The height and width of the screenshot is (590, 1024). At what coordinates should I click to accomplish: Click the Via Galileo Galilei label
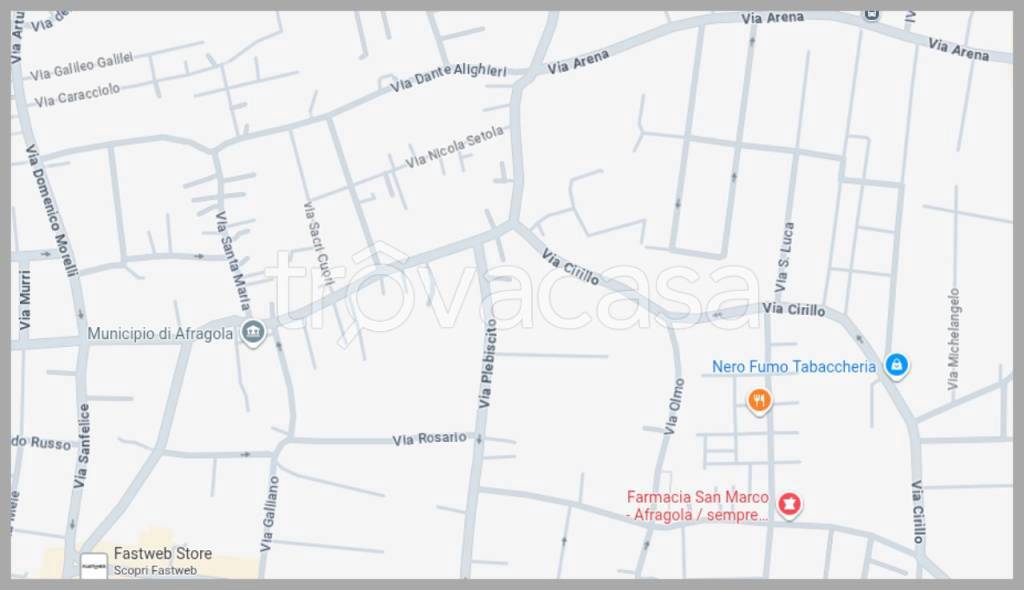point(82,66)
